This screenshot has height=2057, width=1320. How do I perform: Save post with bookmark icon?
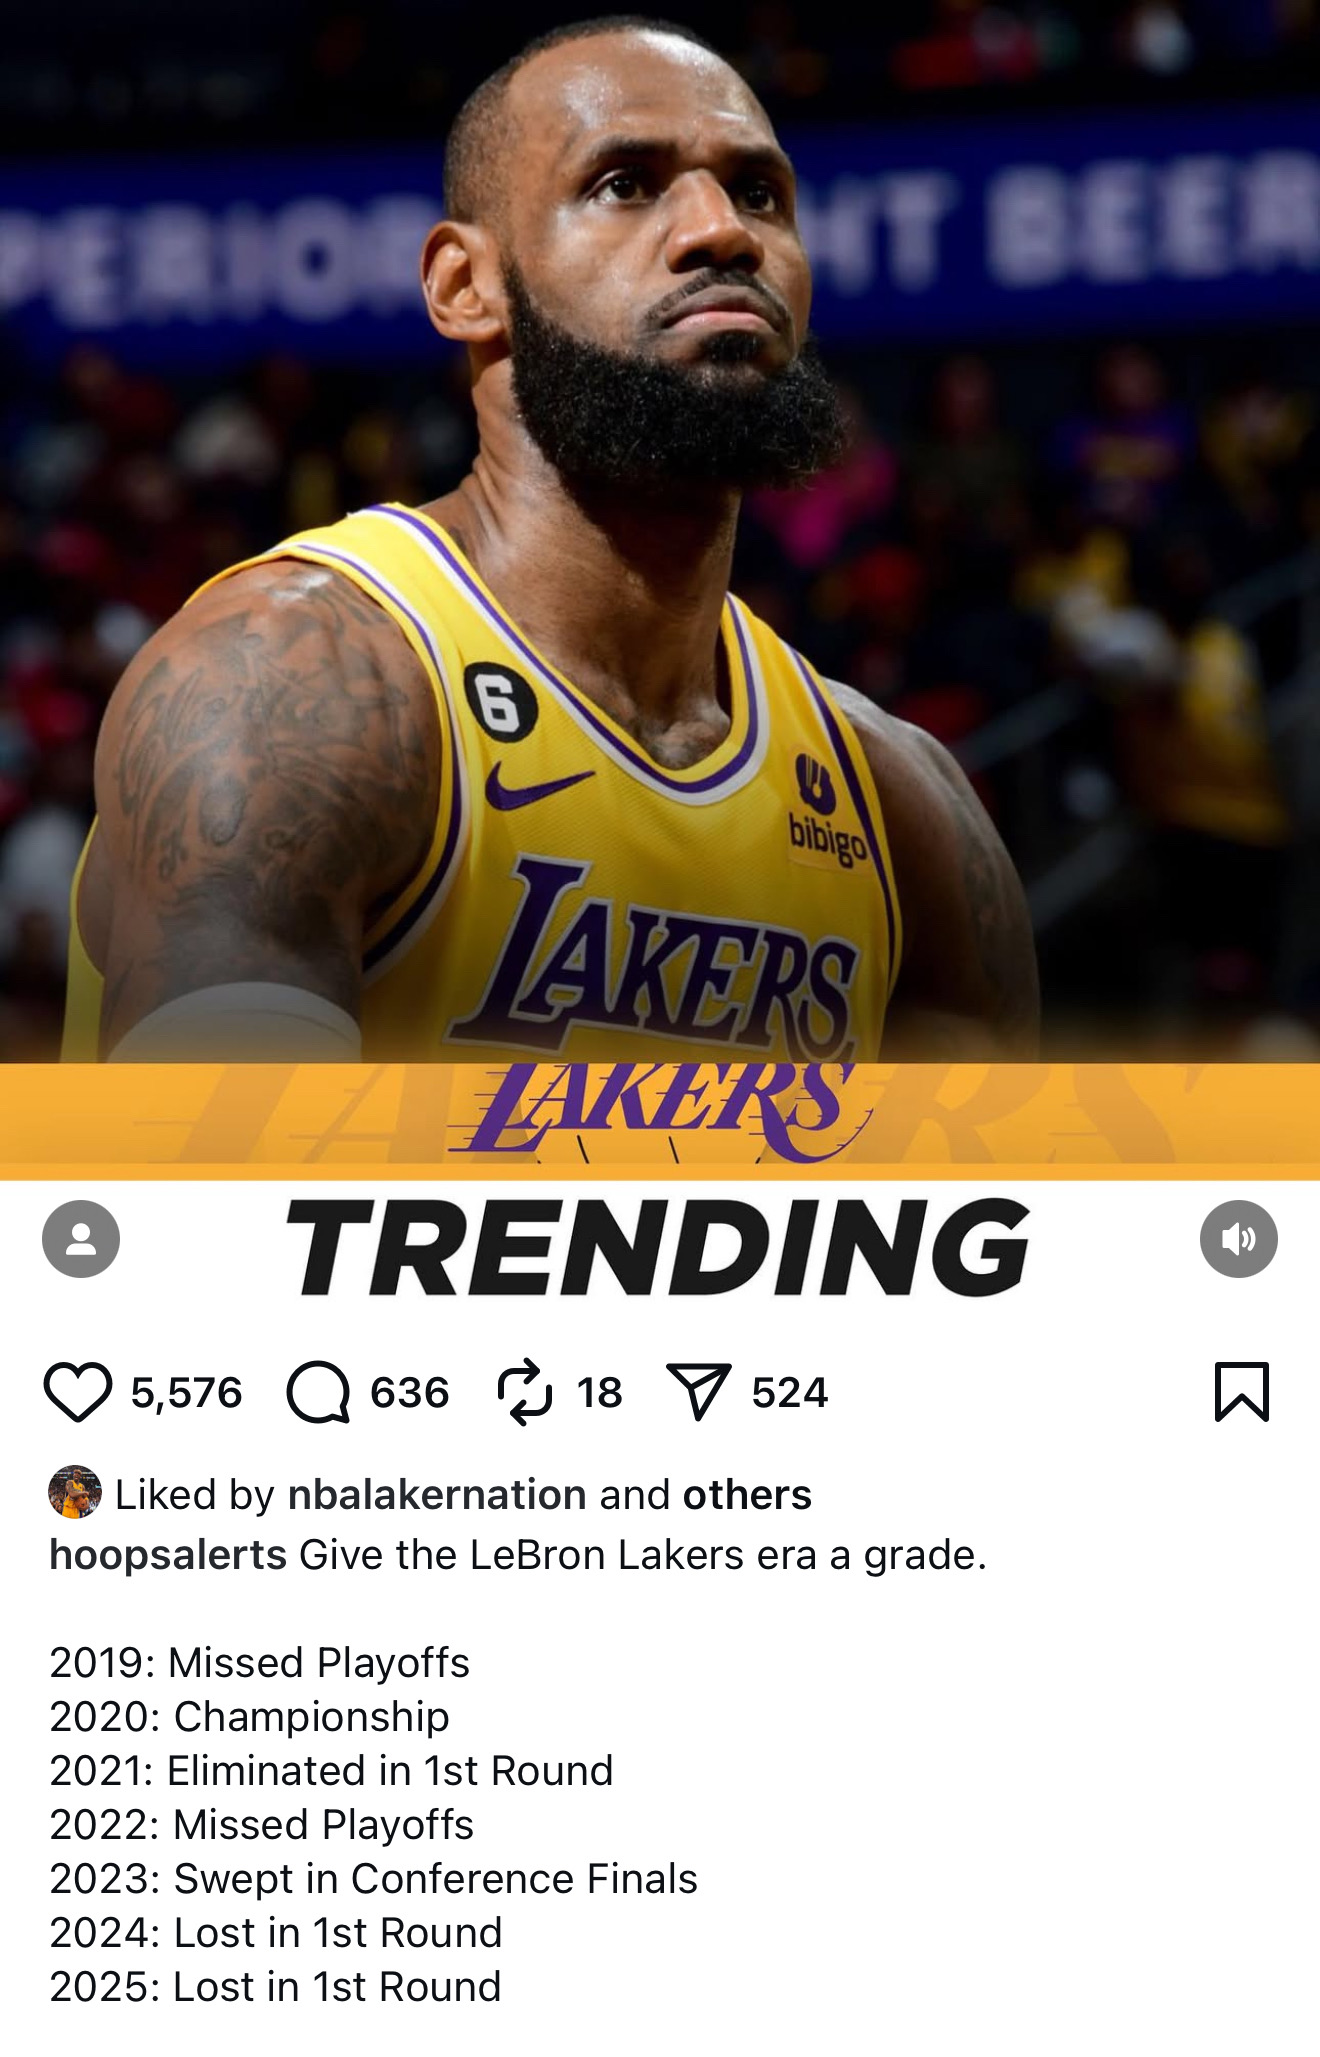[x=1242, y=1391]
